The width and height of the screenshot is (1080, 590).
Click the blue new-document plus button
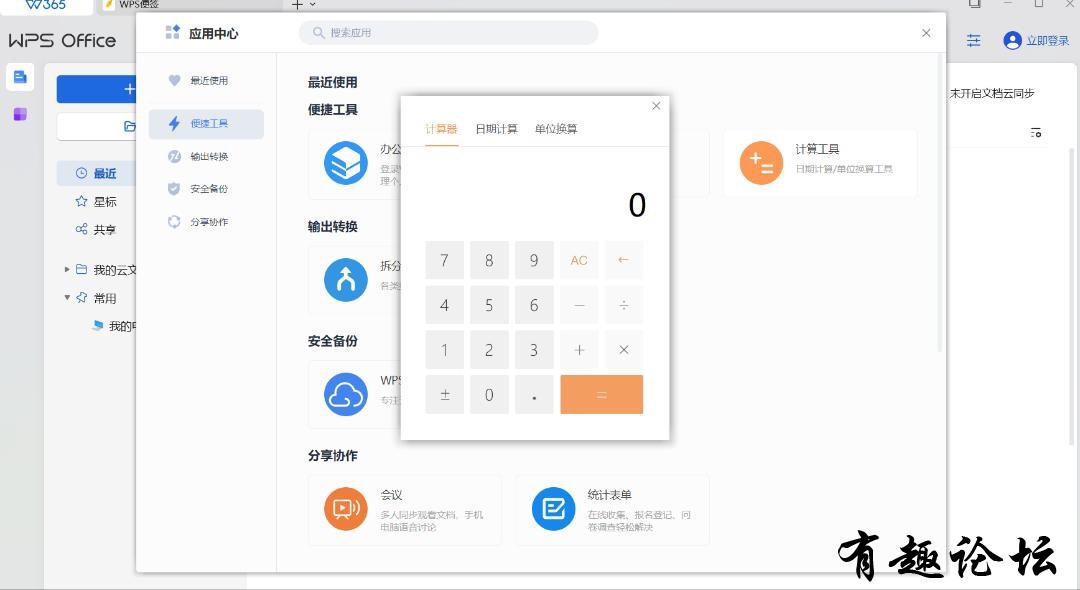[96, 89]
